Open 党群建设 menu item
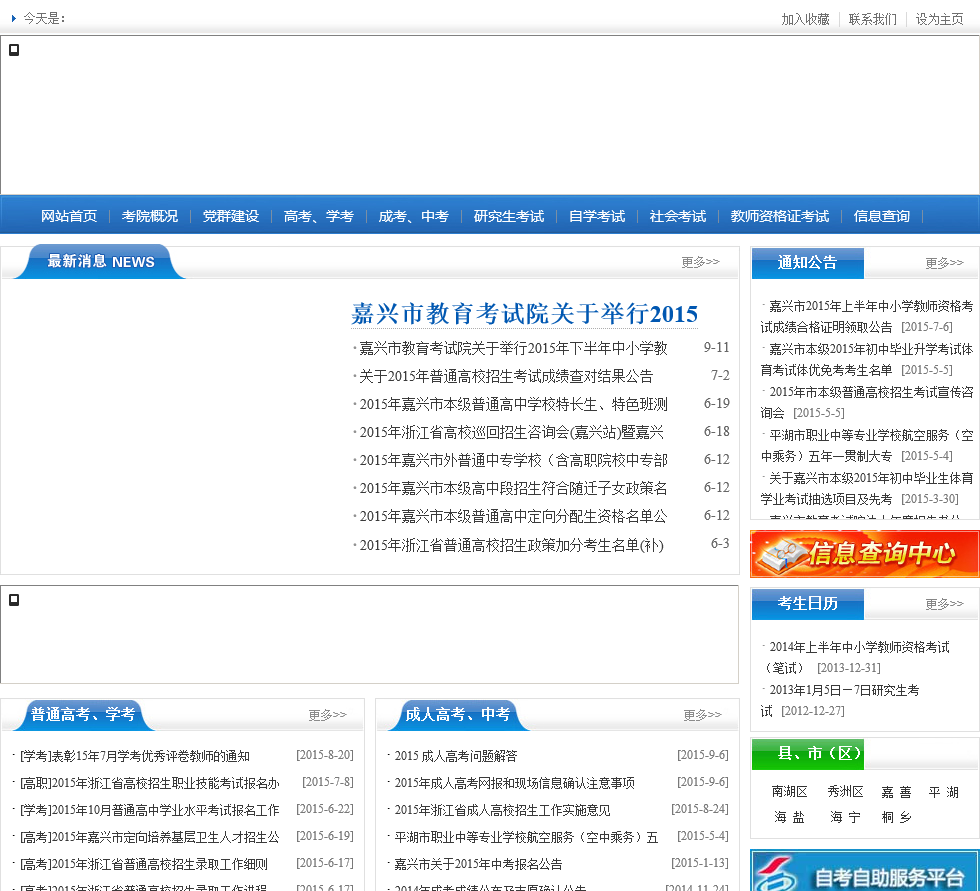This screenshot has width=980, height=891. (x=231, y=216)
